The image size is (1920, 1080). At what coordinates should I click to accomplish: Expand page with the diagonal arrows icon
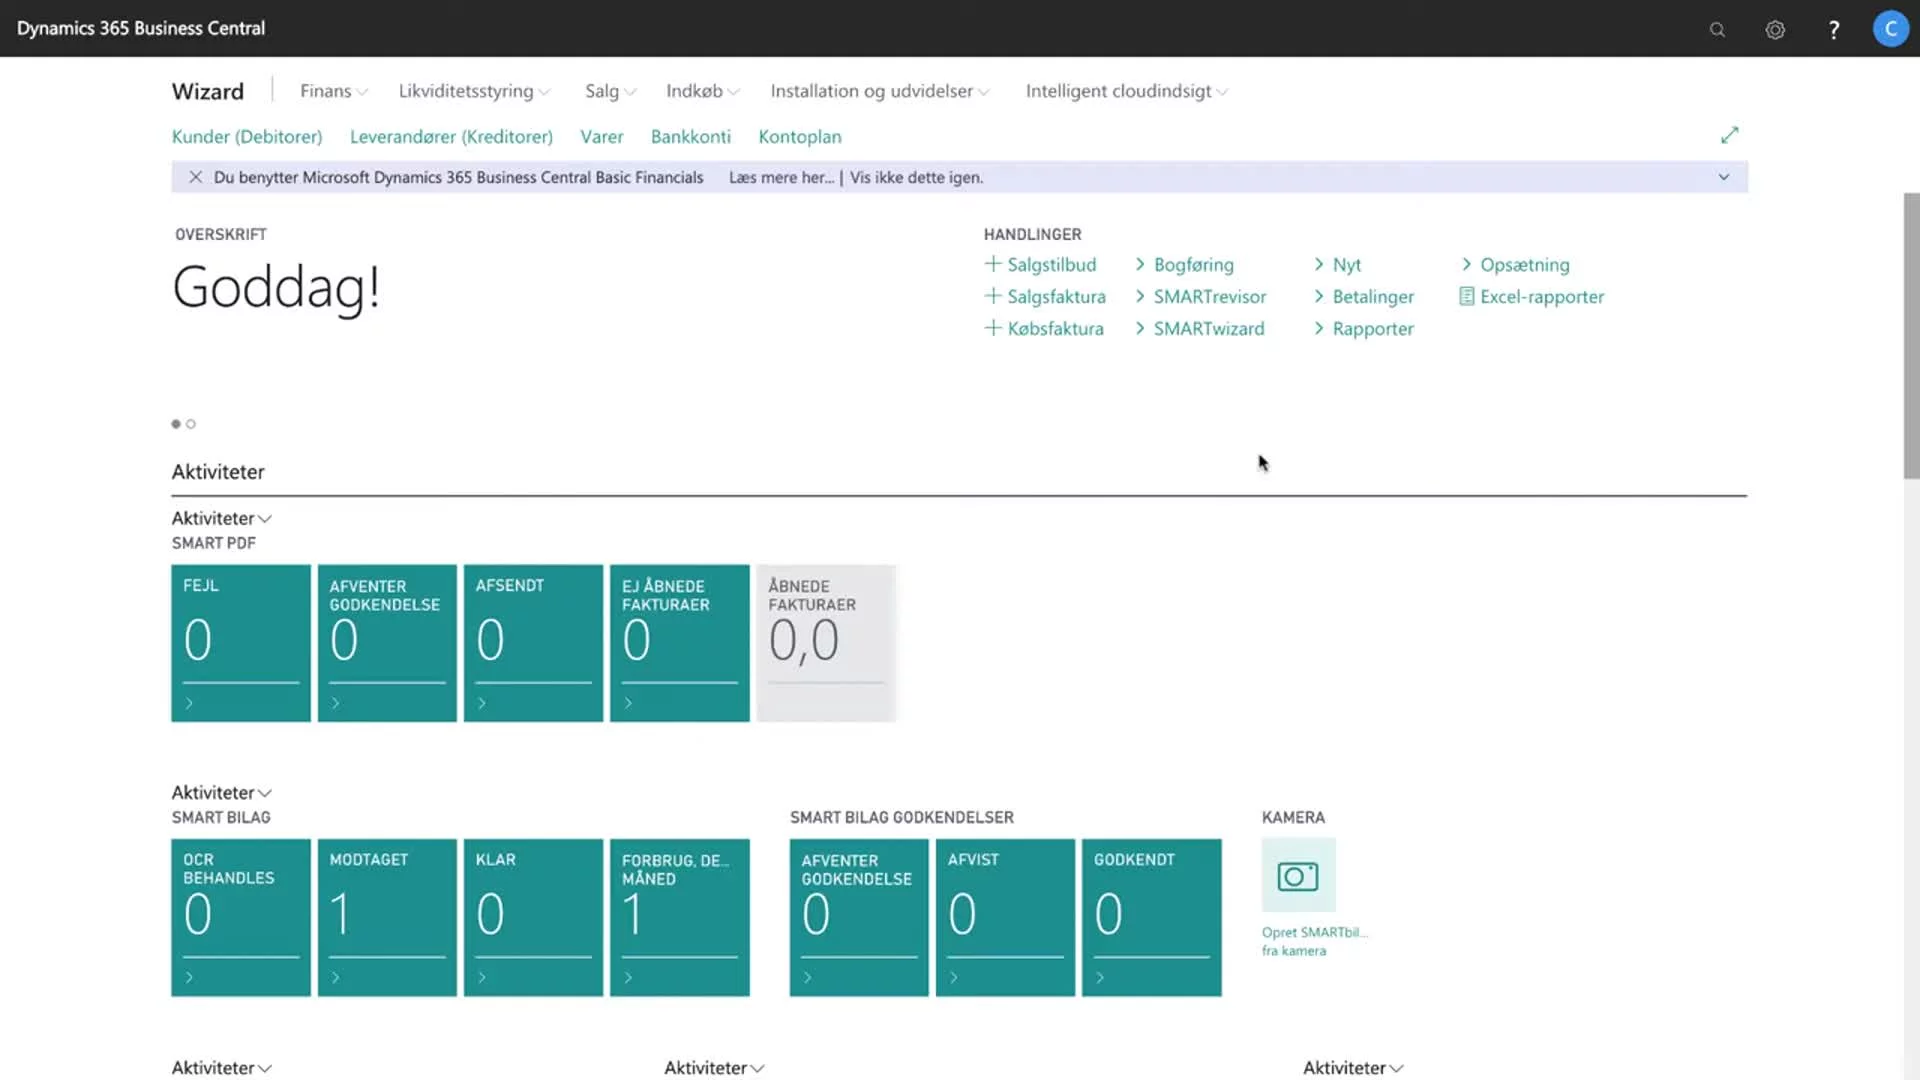coord(1729,135)
